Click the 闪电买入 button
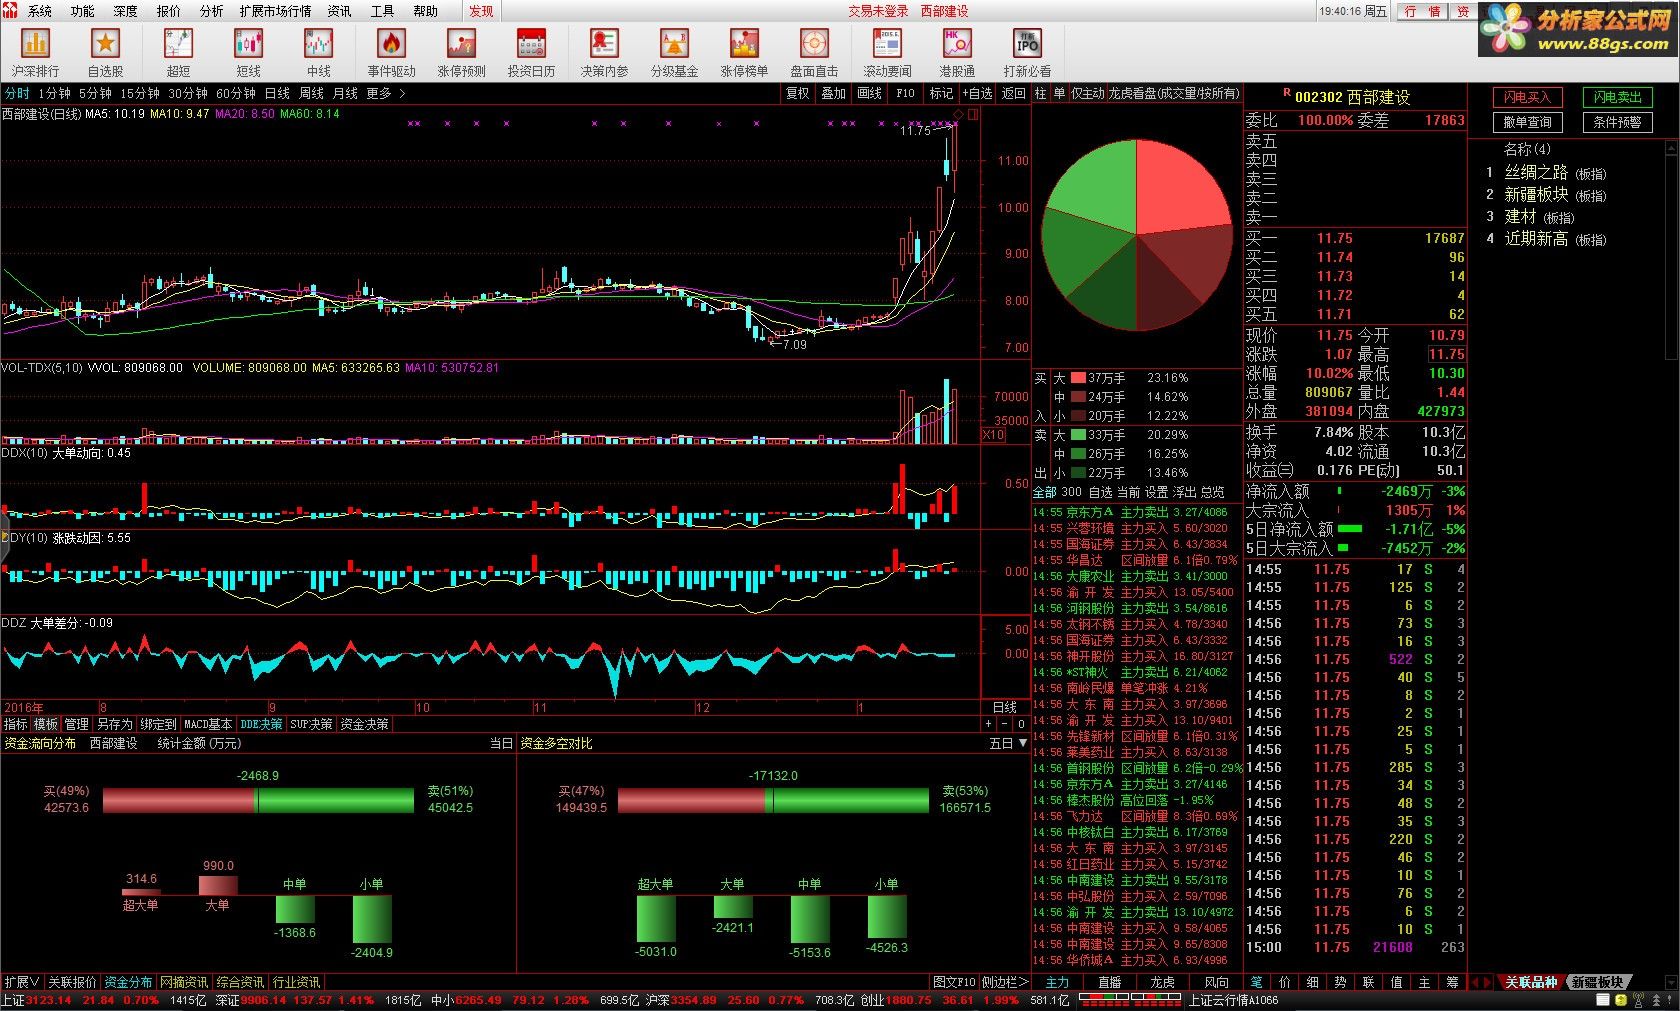Image resolution: width=1680 pixels, height=1011 pixels. tap(1527, 97)
